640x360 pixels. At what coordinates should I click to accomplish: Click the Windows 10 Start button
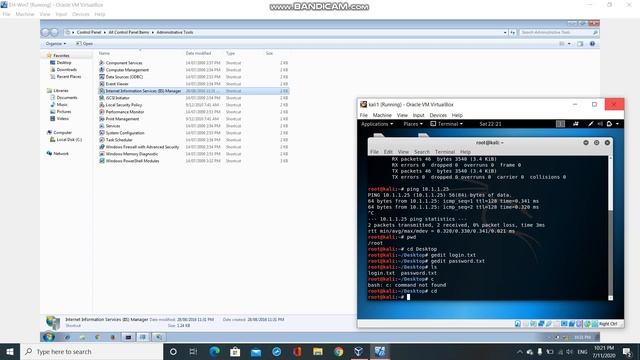coord(10,351)
